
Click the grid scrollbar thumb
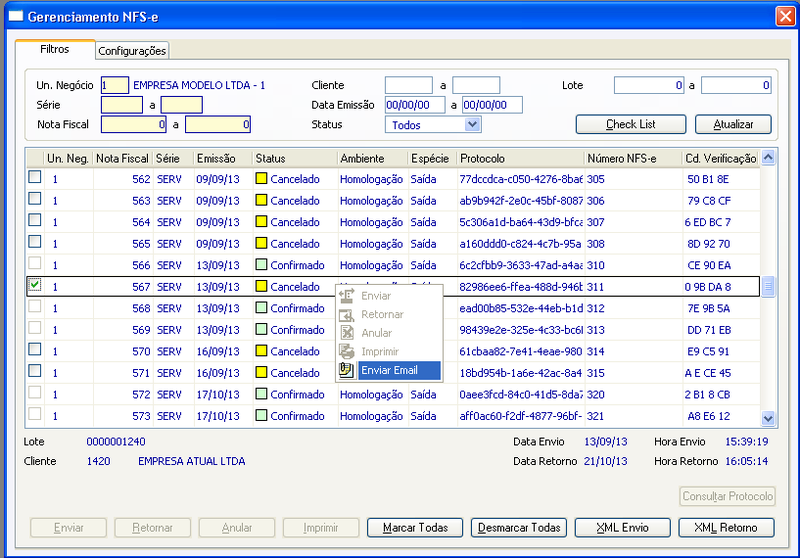tap(768, 286)
